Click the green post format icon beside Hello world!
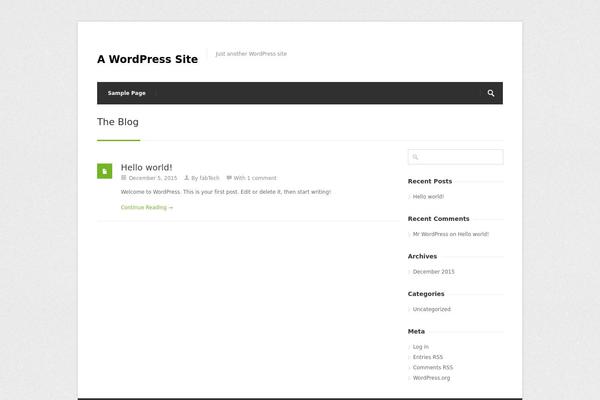Viewport: 600px width, 400px height. (104, 171)
